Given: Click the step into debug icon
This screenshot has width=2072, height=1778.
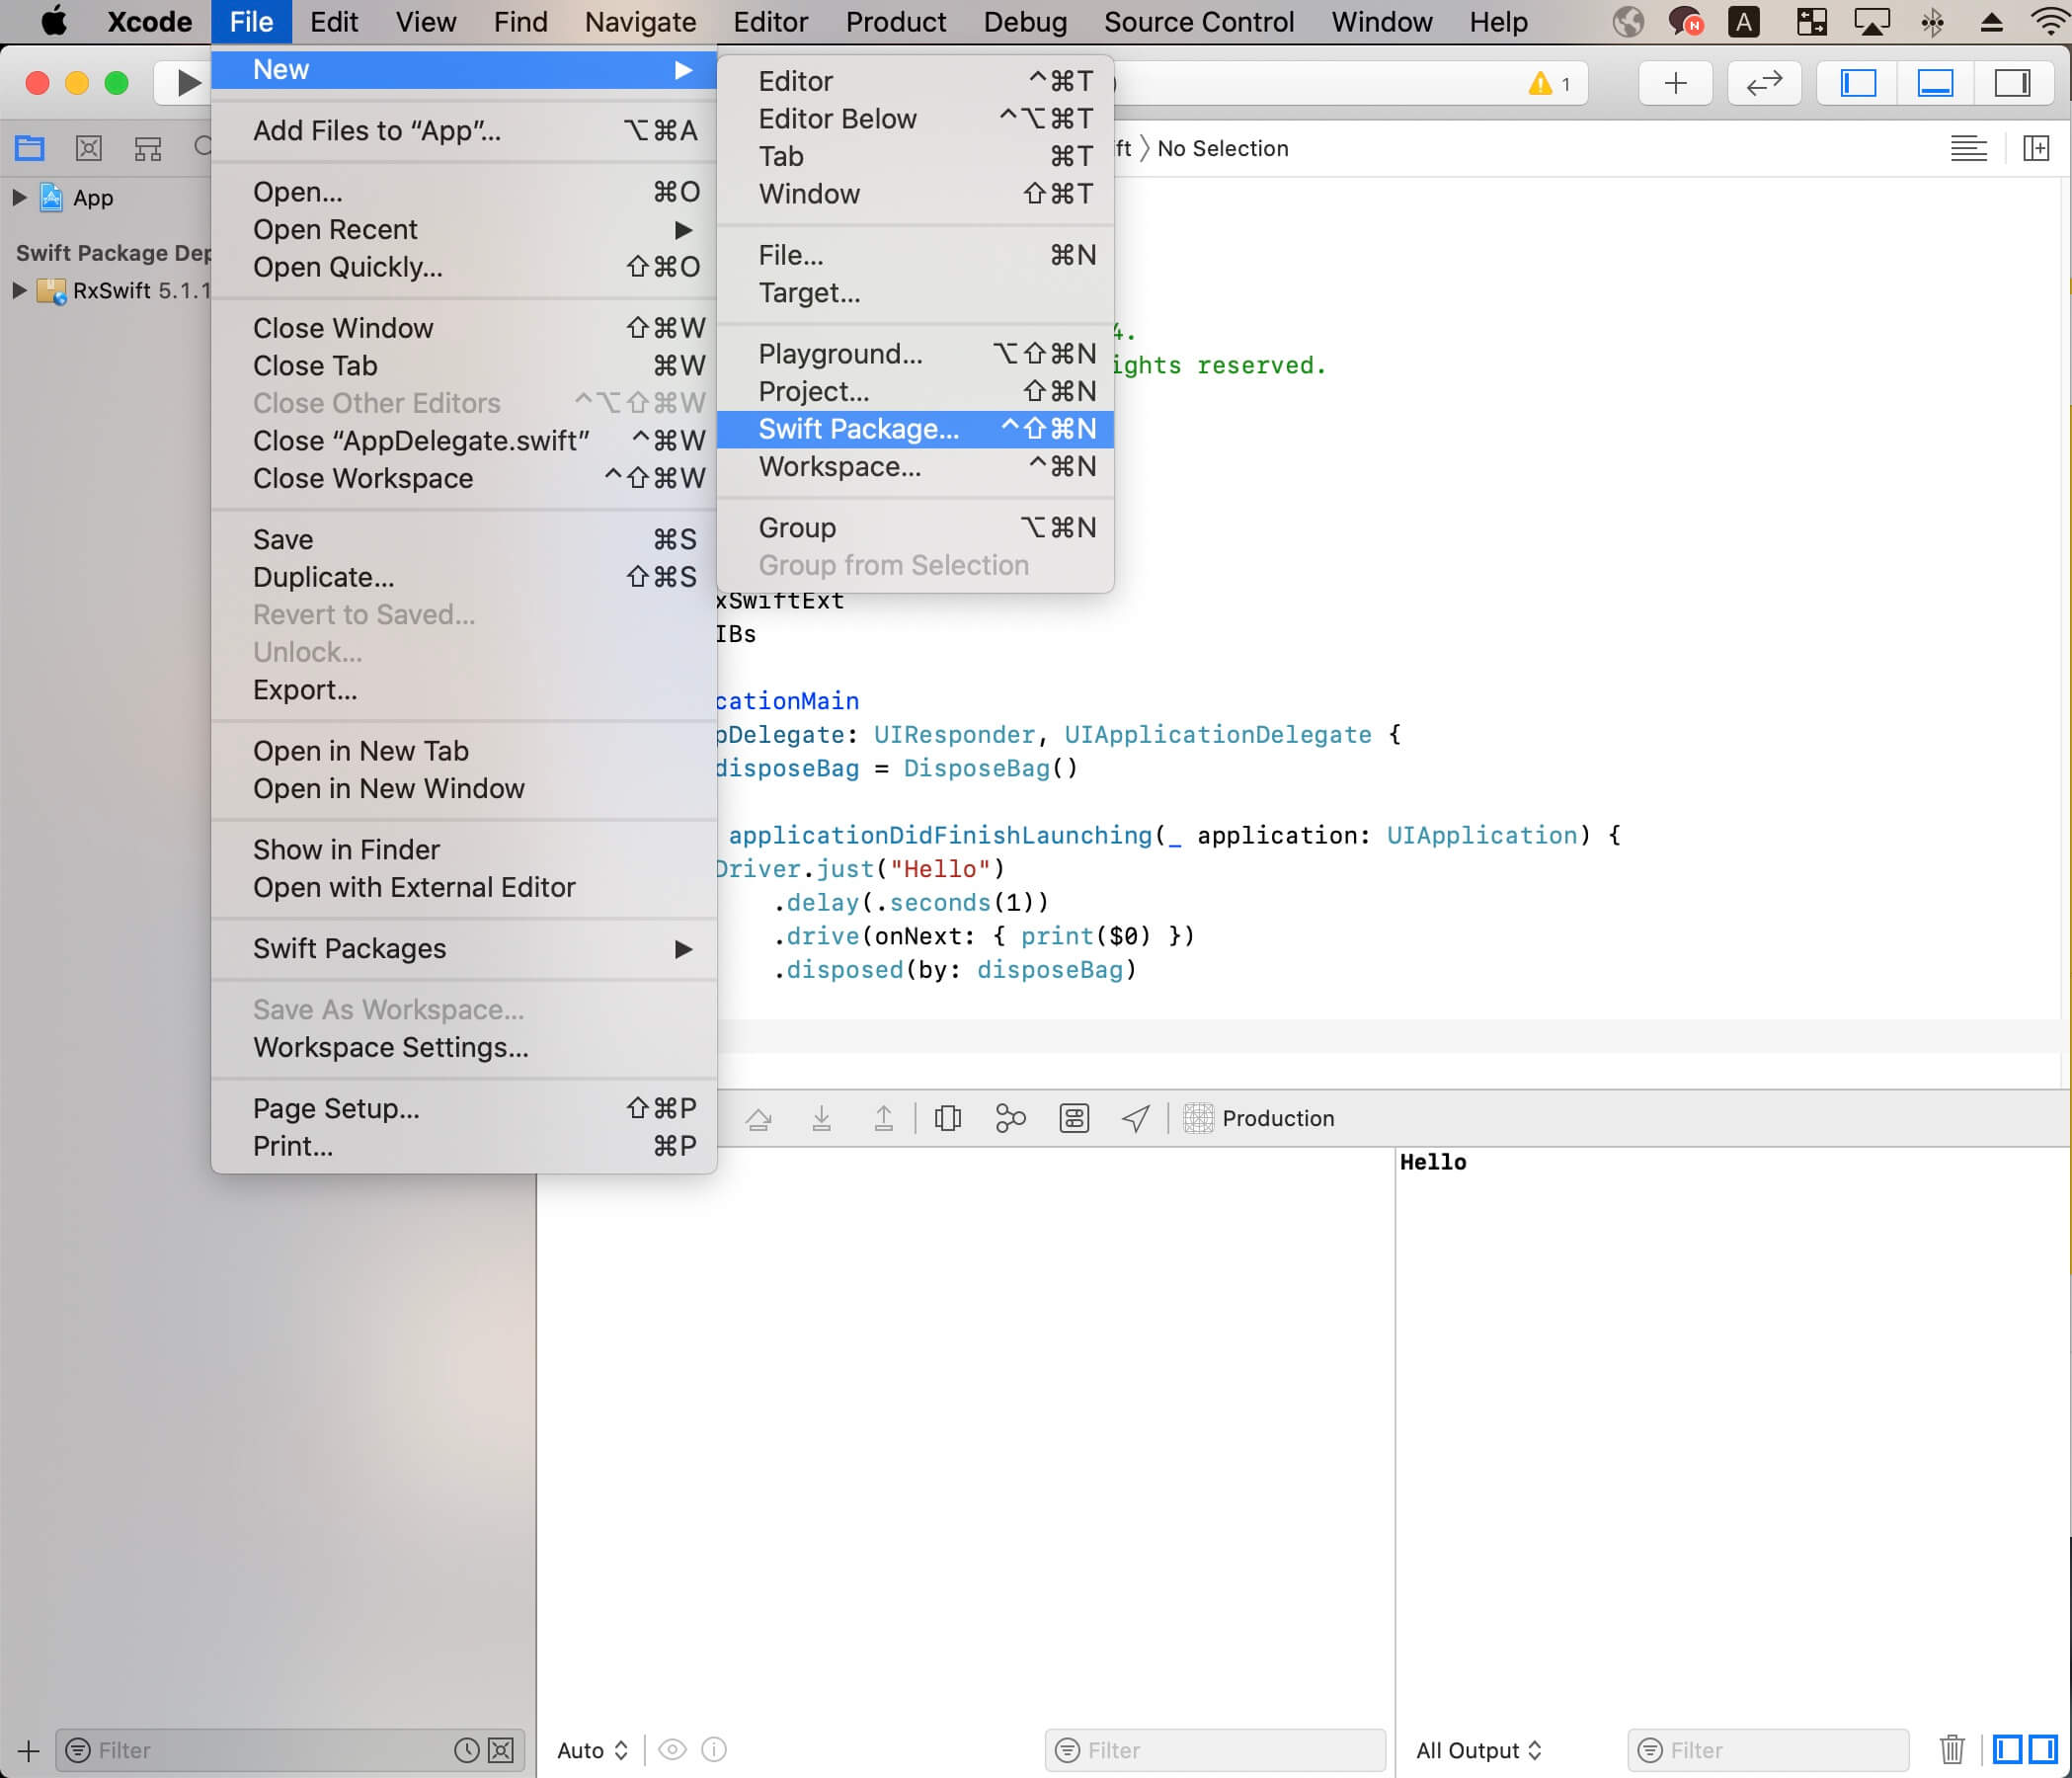Looking at the screenshot, I should tap(821, 1118).
